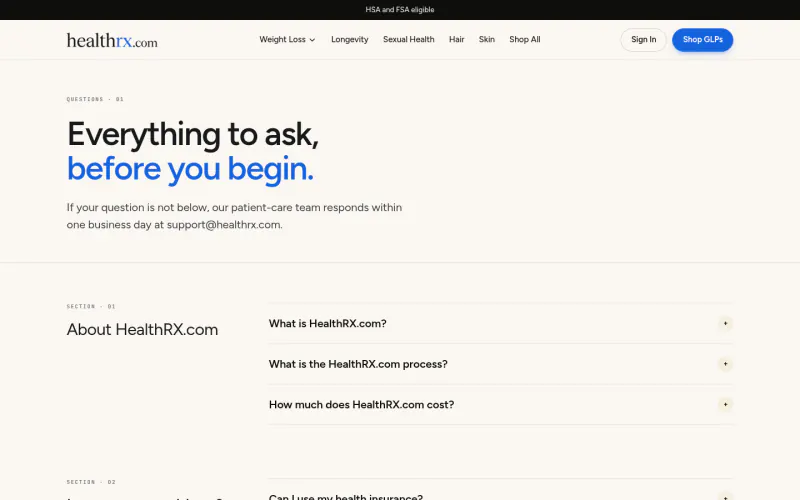This screenshot has width=800, height=500.
Task: Click plus icon beside HealthRX.com process question
Action: (x=725, y=364)
